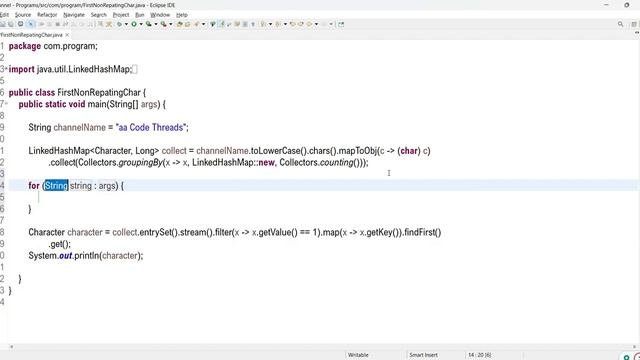The image size is (640, 360).
Task: Click class name FirstNonRepatingChar in declaration
Action: coord(99,93)
